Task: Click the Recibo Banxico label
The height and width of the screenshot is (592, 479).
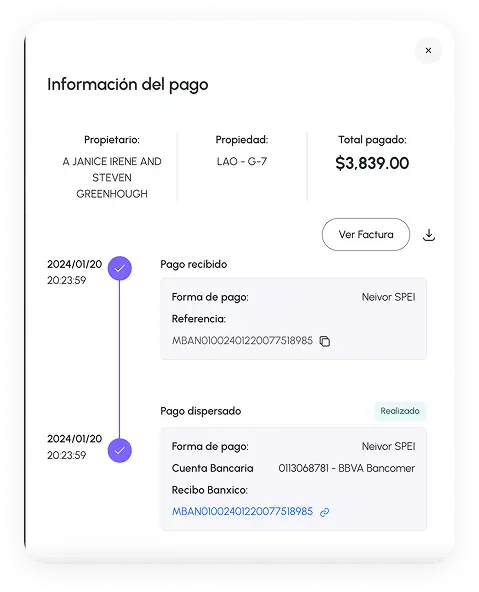Action: click(x=210, y=490)
